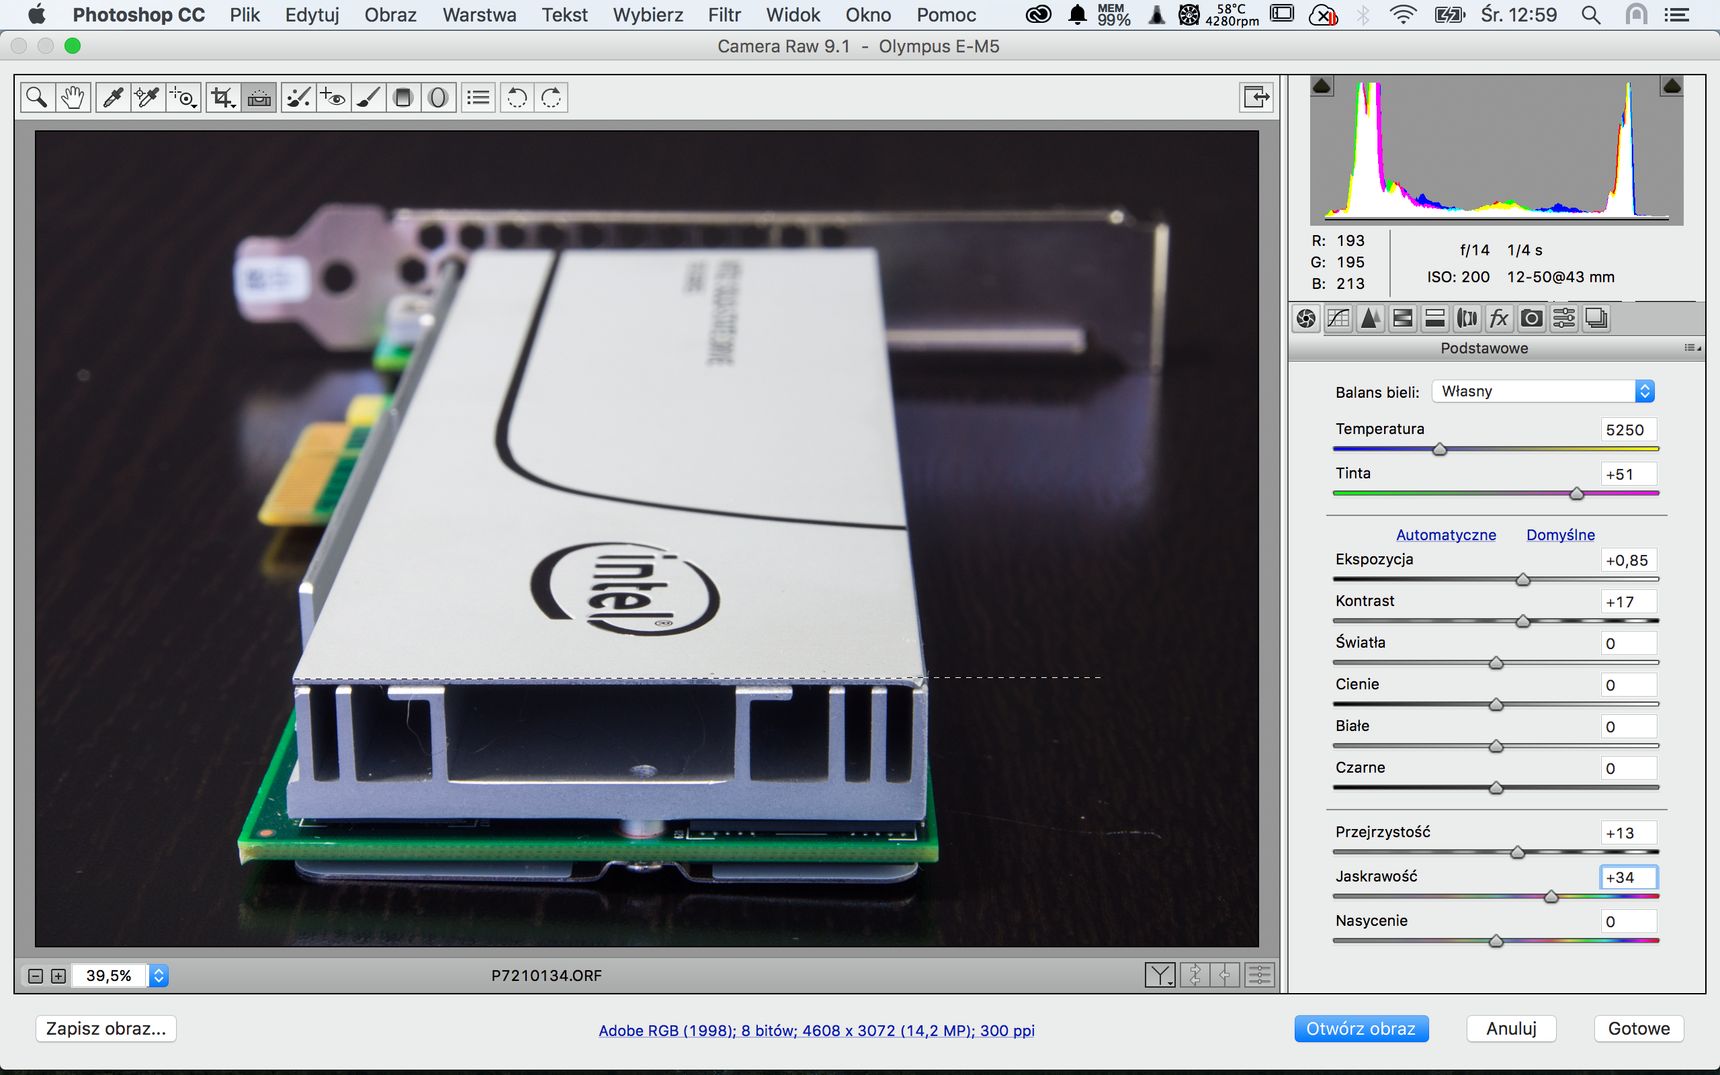Switch to the Presets tab
The width and height of the screenshot is (1720, 1075).
coord(1564,319)
